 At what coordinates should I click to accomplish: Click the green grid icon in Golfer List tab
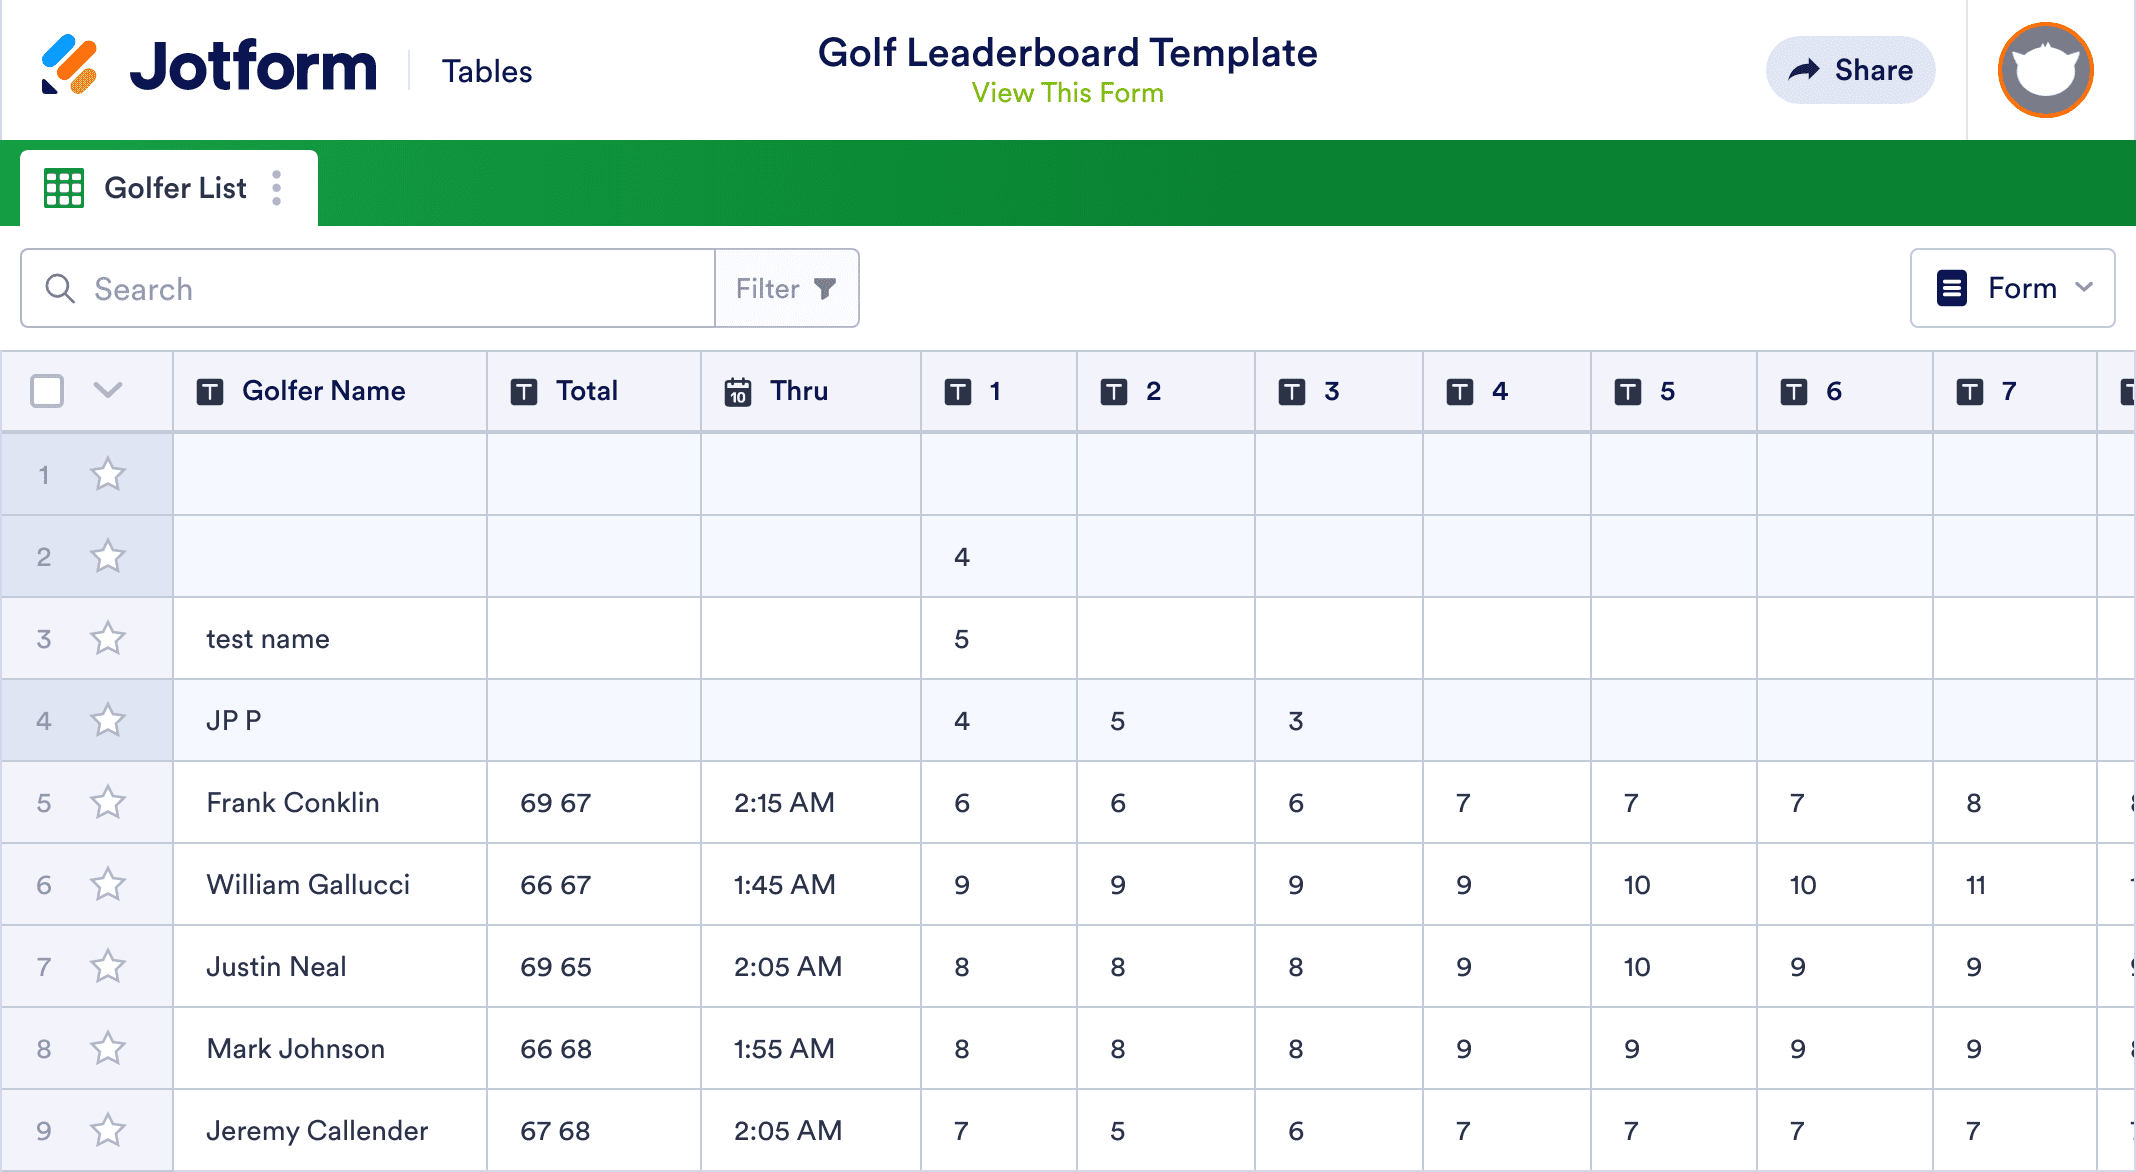(64, 188)
